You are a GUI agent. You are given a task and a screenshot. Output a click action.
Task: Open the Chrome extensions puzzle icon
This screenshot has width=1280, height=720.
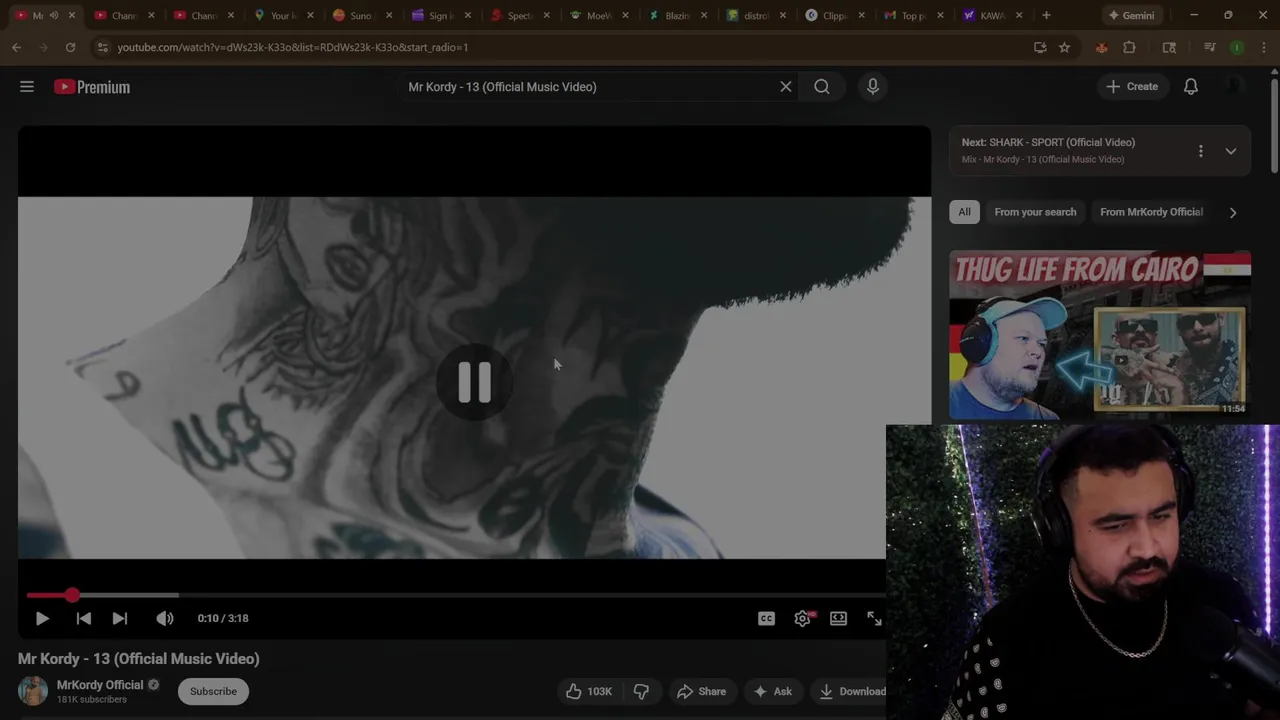(x=1129, y=47)
